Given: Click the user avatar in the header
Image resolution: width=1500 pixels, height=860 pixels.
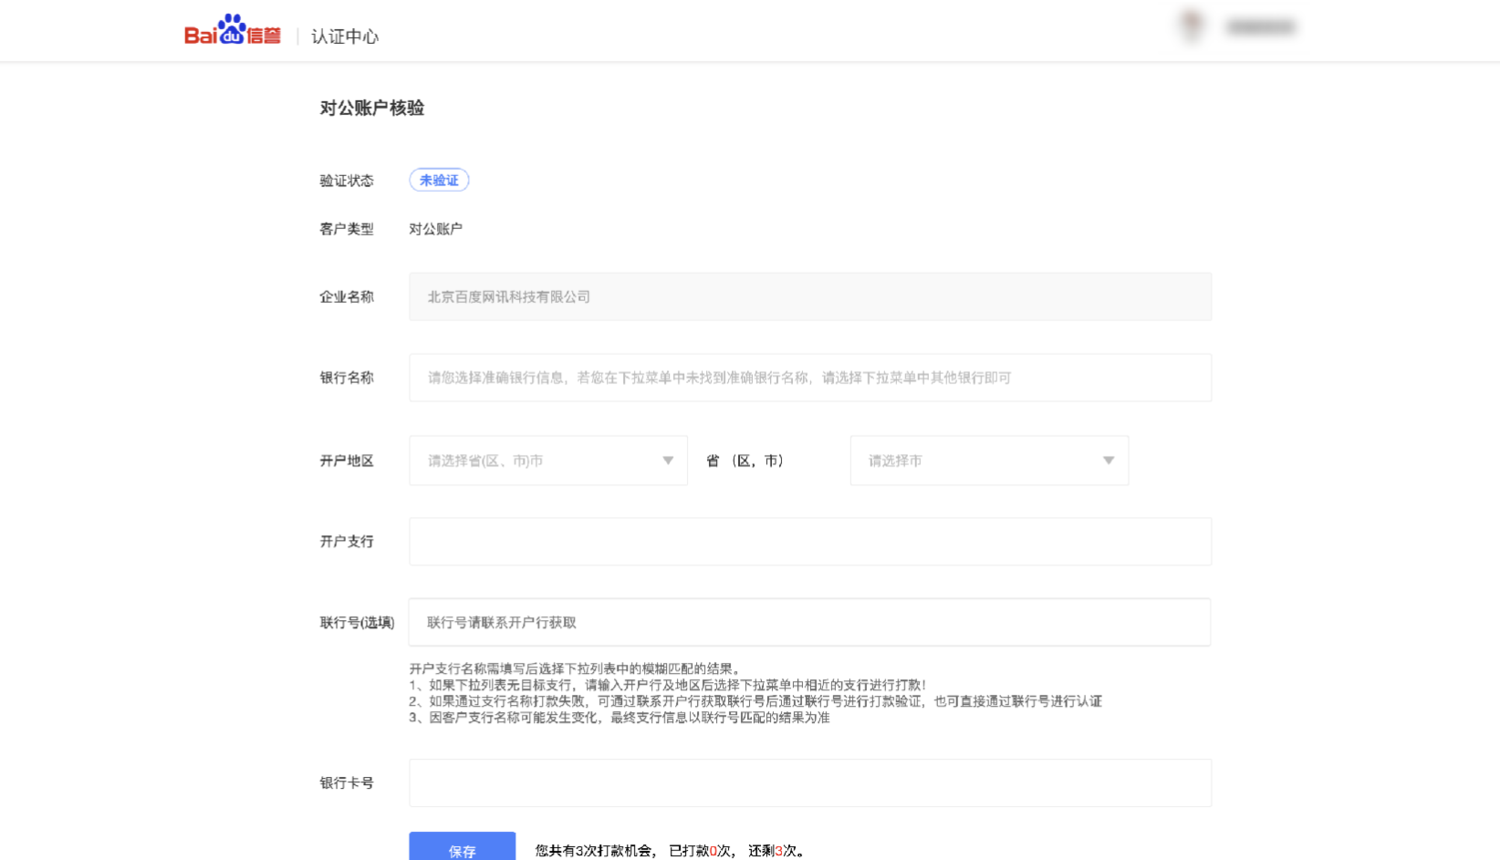Looking at the screenshot, I should coord(1190,26).
